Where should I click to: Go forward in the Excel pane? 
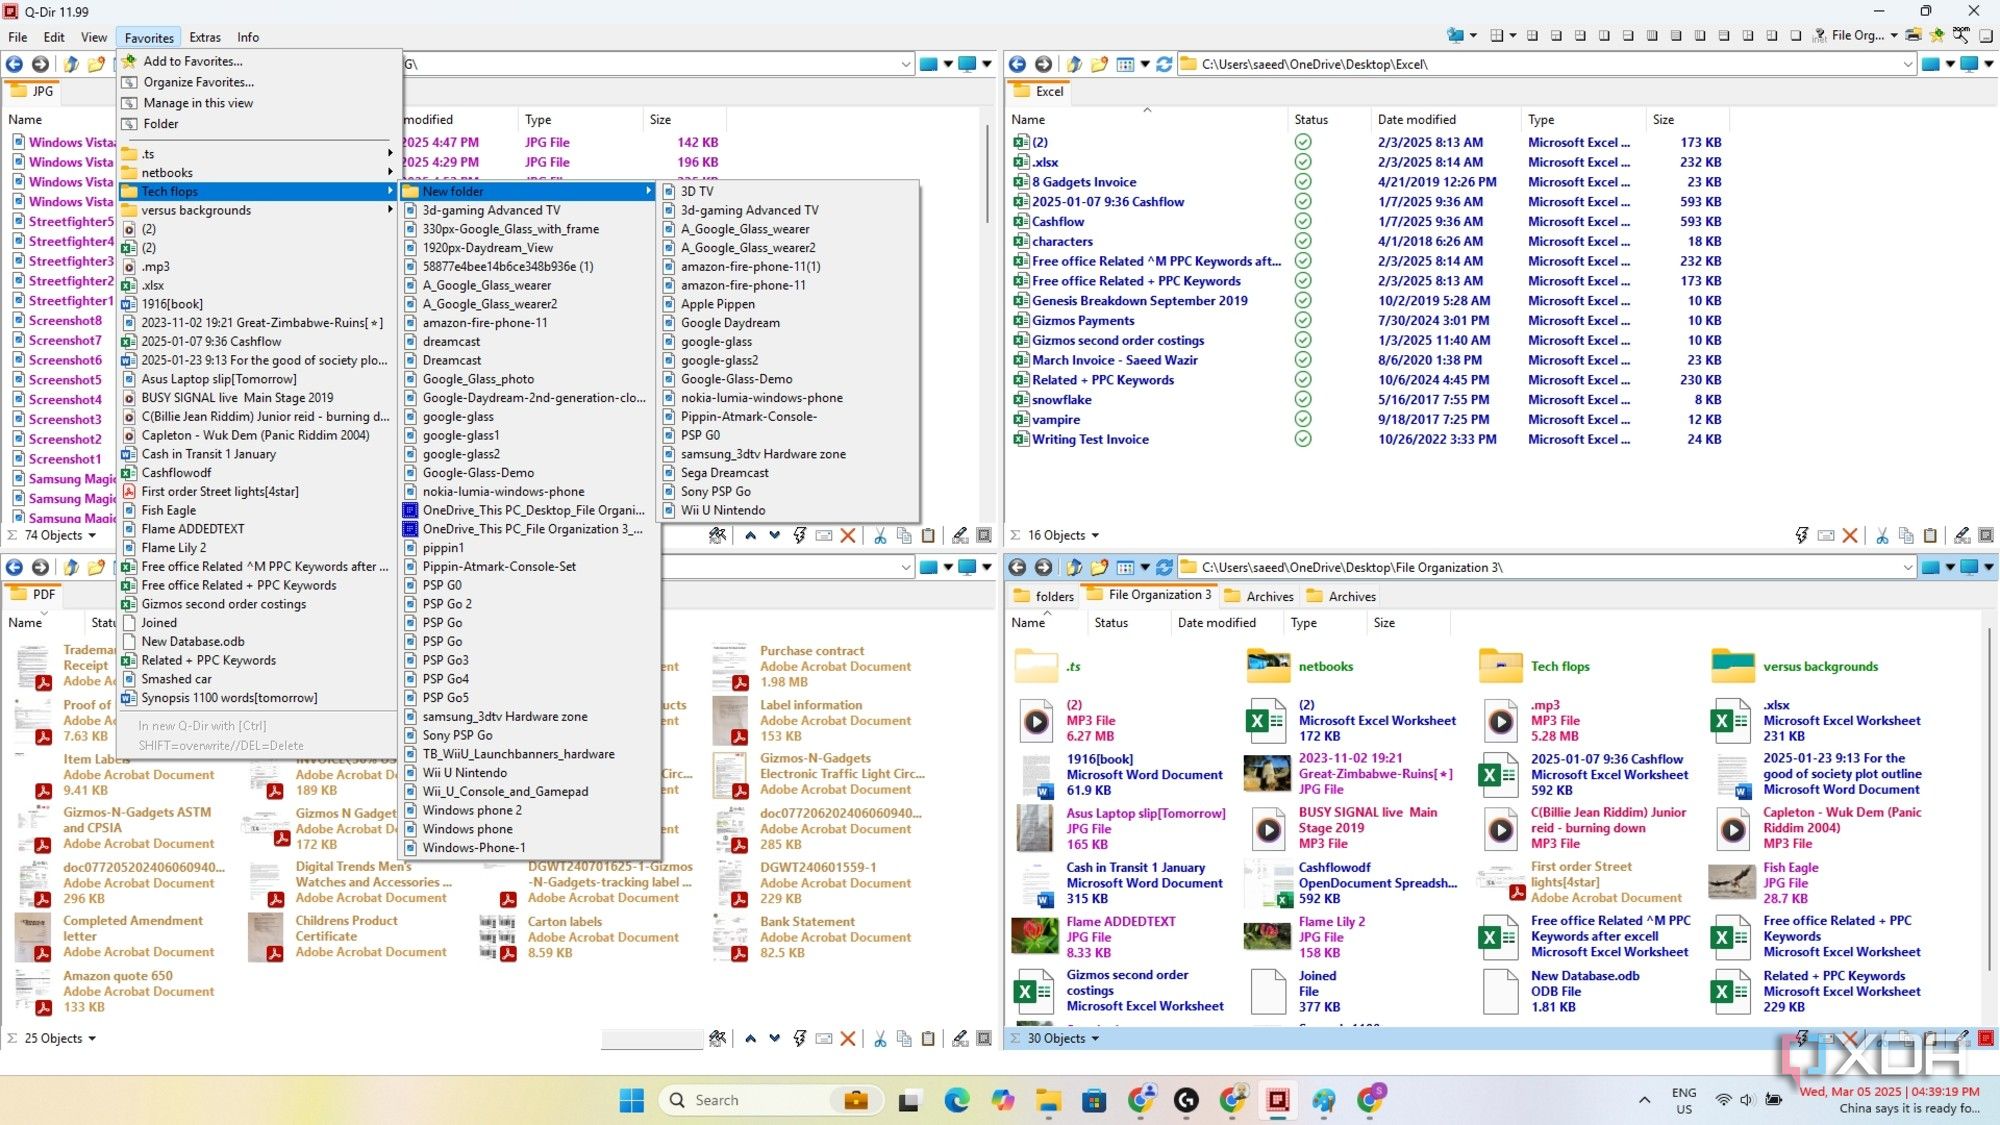pos(1043,64)
